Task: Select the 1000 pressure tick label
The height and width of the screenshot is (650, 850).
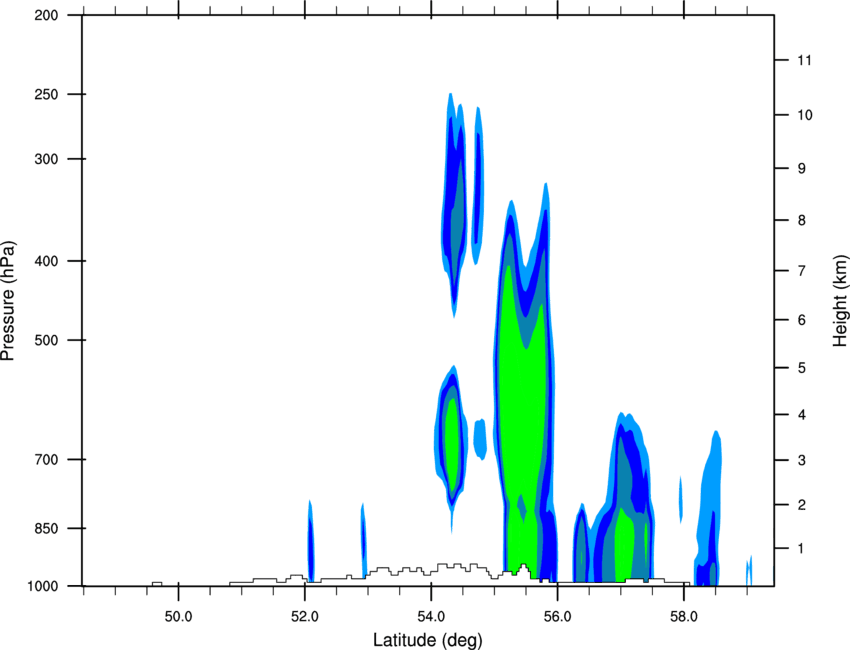Action: 42,586
